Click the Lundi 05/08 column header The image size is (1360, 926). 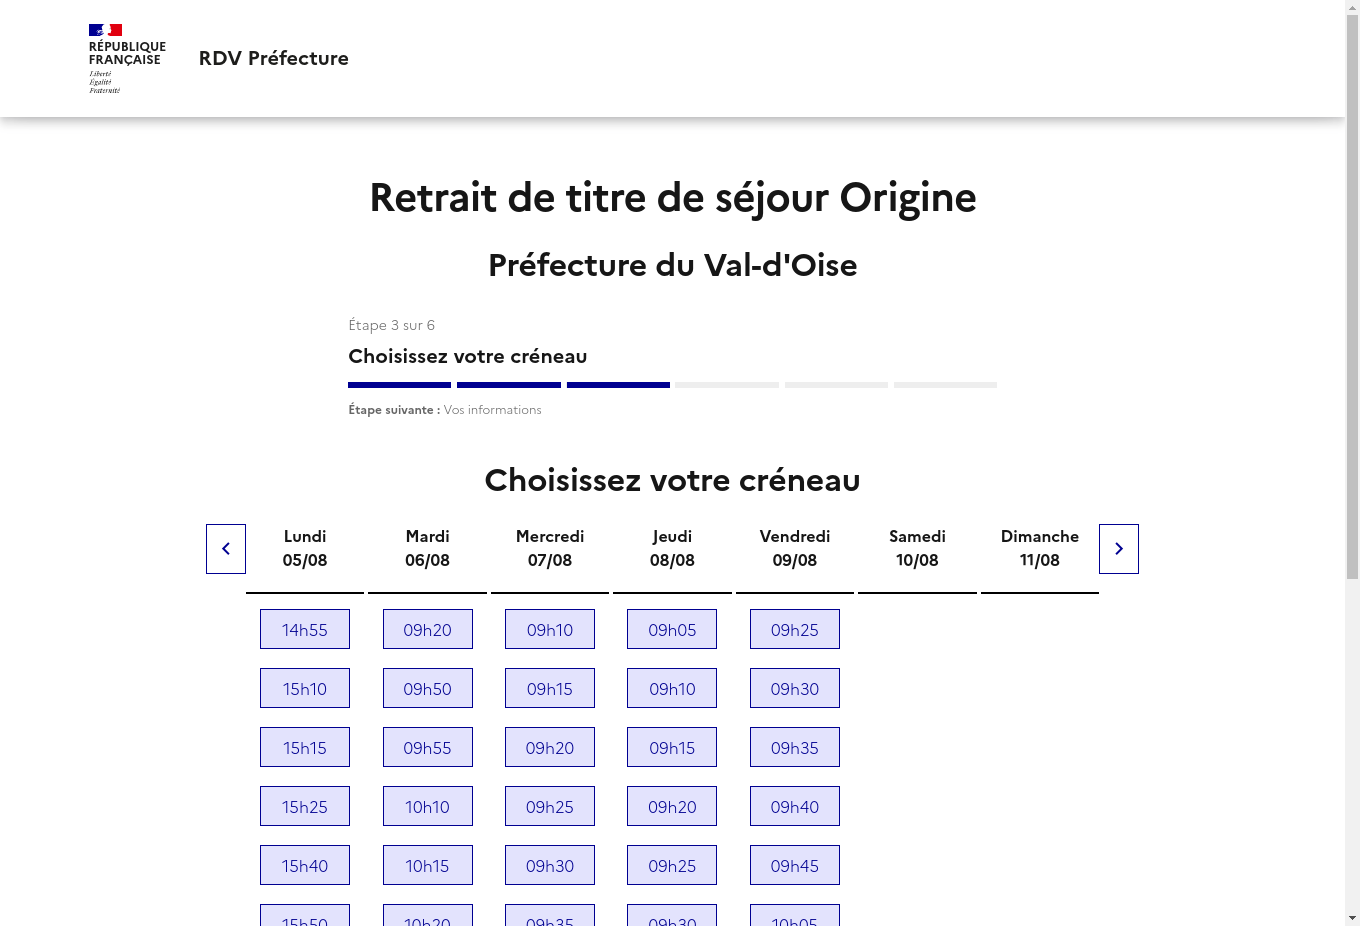point(305,548)
